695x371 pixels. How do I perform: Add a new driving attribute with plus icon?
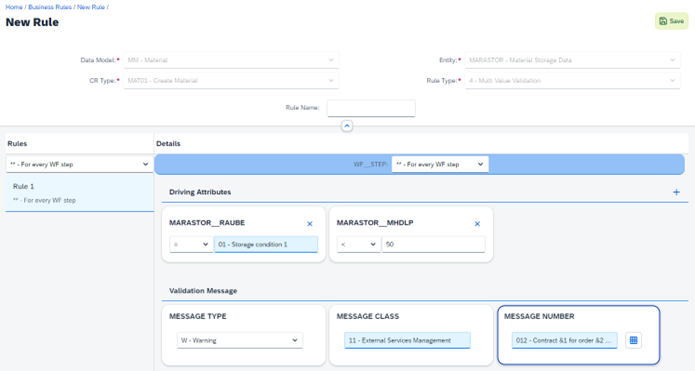point(676,192)
